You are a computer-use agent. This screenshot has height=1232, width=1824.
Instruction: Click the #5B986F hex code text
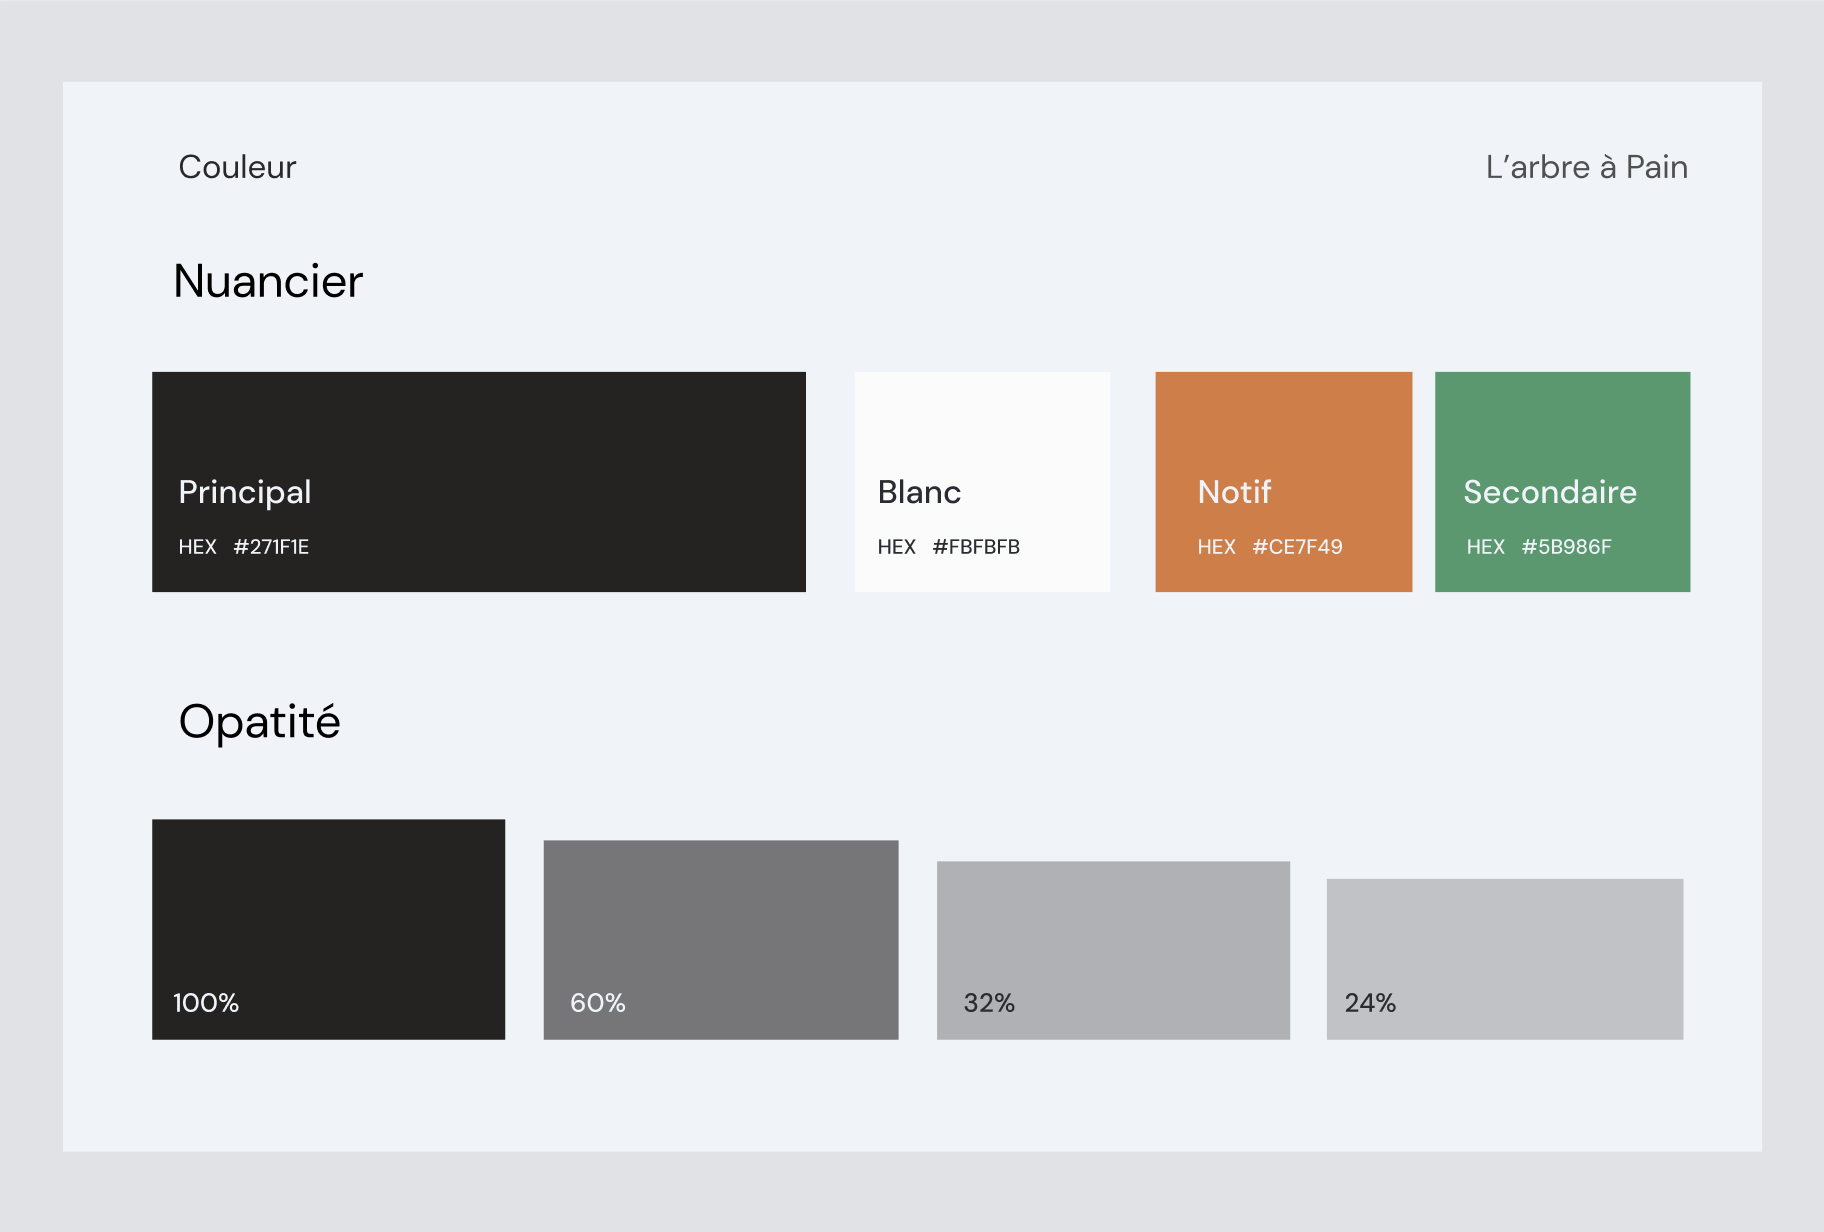coord(1566,547)
